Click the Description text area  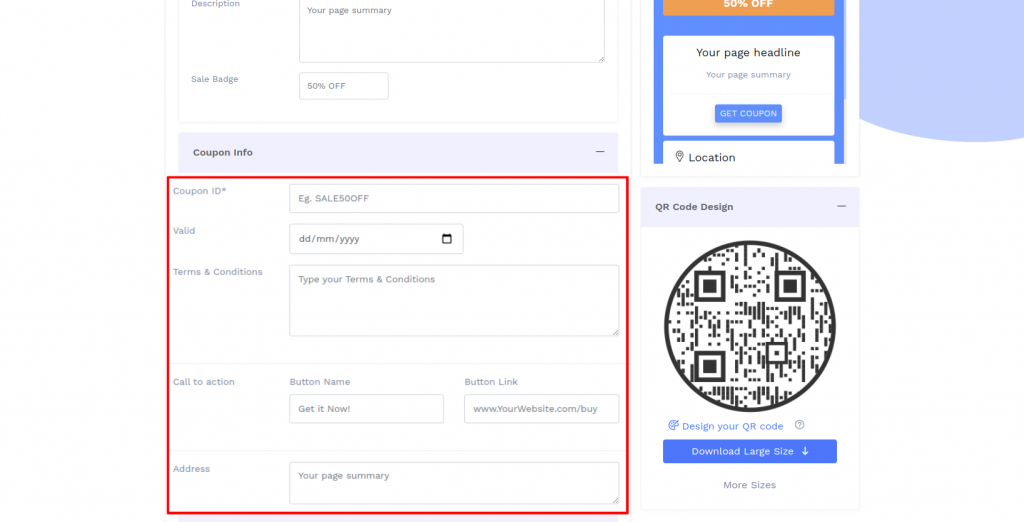coord(451,30)
